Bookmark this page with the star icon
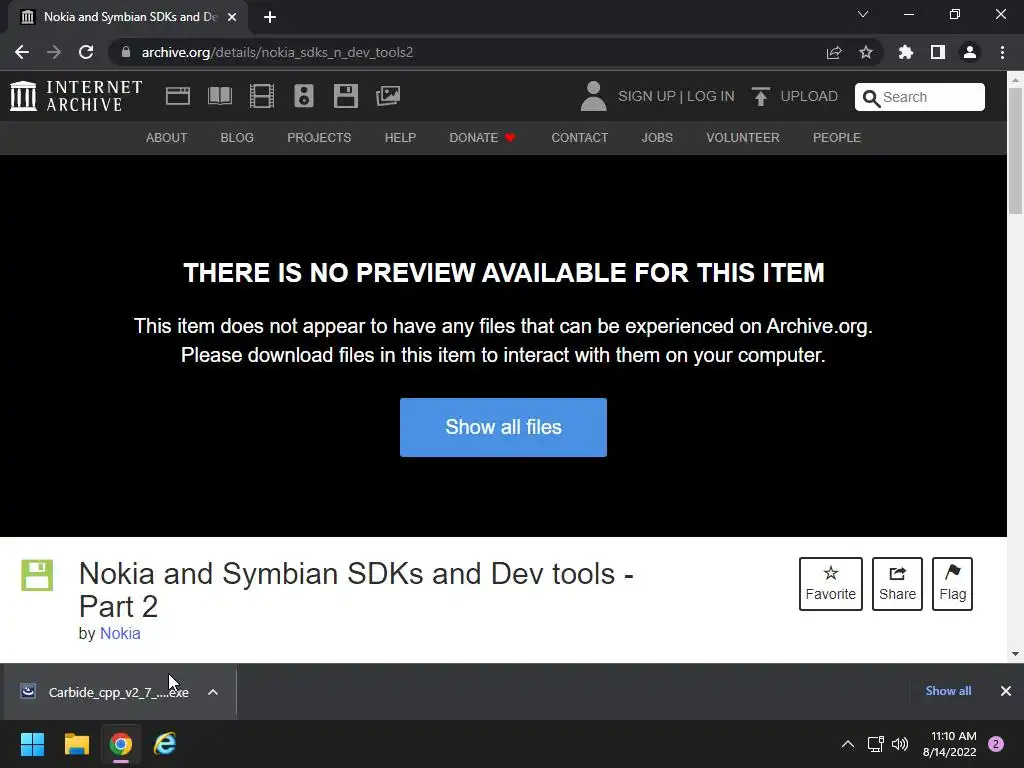This screenshot has width=1024, height=768. [x=866, y=52]
